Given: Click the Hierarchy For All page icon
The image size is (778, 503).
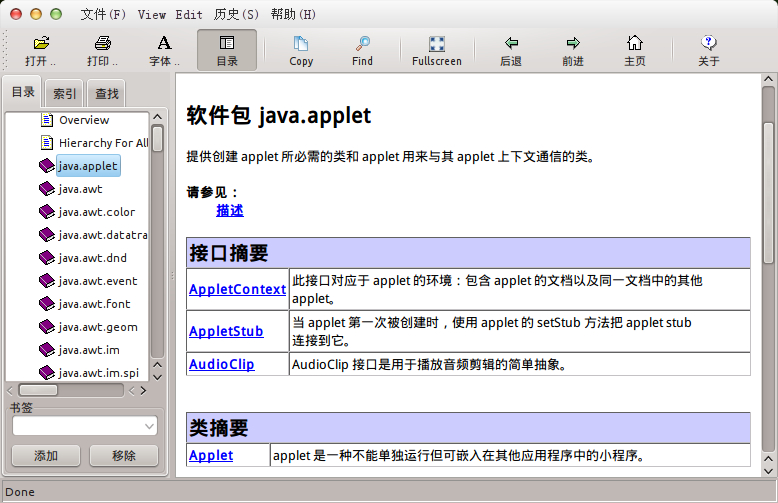Looking at the screenshot, I should click(x=47, y=143).
